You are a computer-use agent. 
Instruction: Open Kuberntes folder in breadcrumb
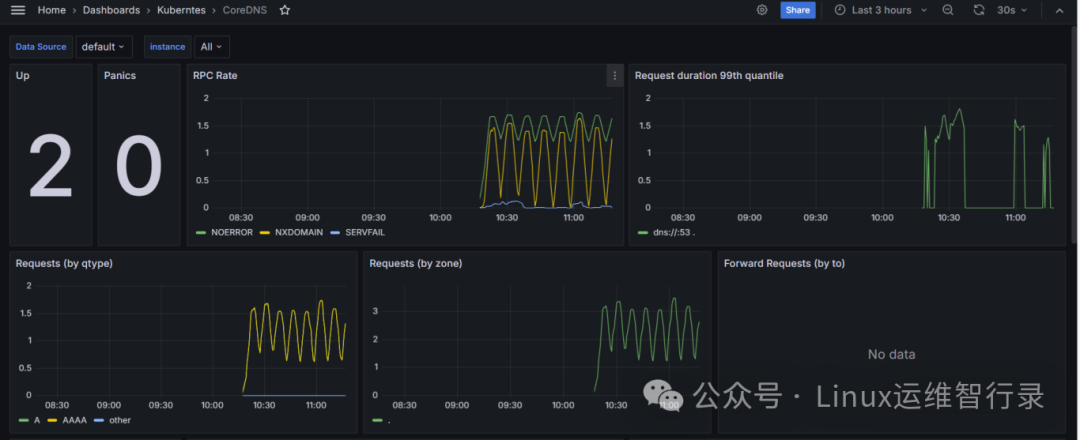(180, 10)
